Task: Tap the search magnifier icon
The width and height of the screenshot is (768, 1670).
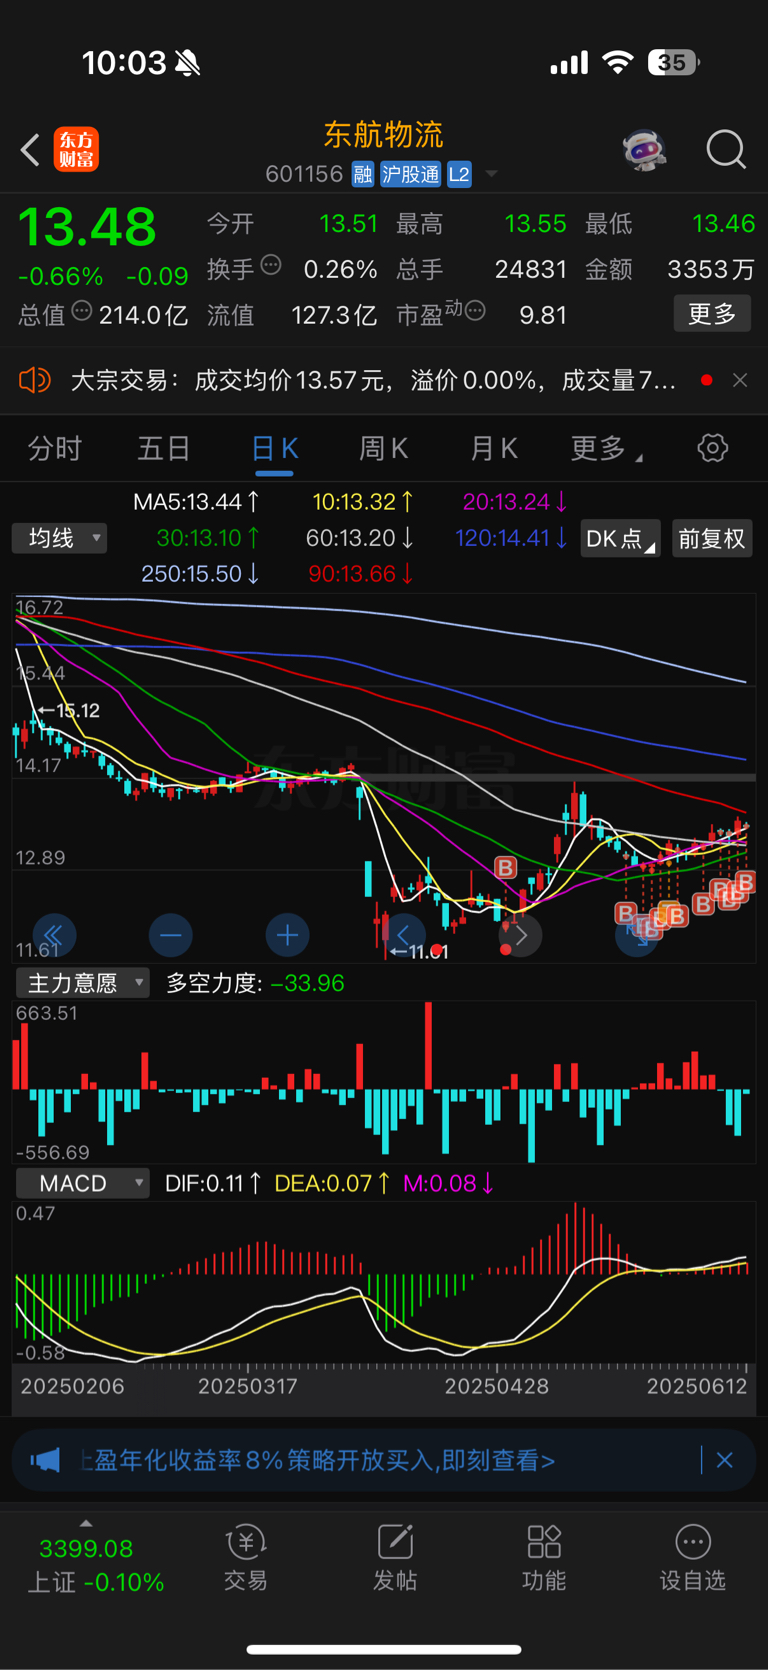Action: coord(726,150)
